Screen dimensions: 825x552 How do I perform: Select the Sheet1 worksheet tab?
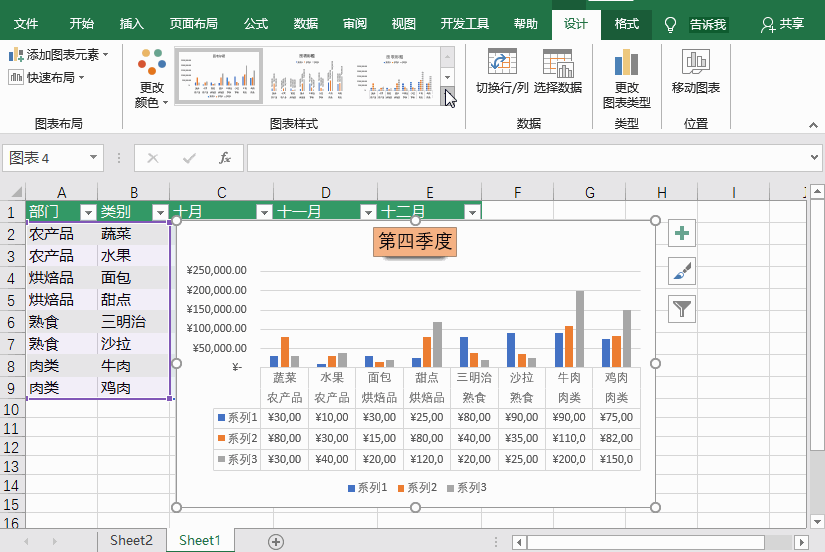click(x=200, y=540)
